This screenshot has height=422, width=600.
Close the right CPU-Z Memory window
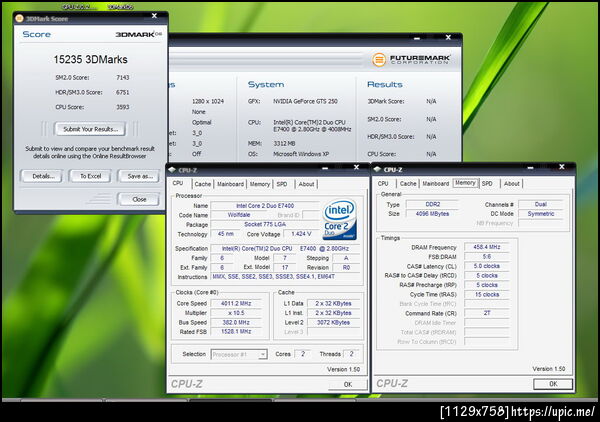coord(562,167)
